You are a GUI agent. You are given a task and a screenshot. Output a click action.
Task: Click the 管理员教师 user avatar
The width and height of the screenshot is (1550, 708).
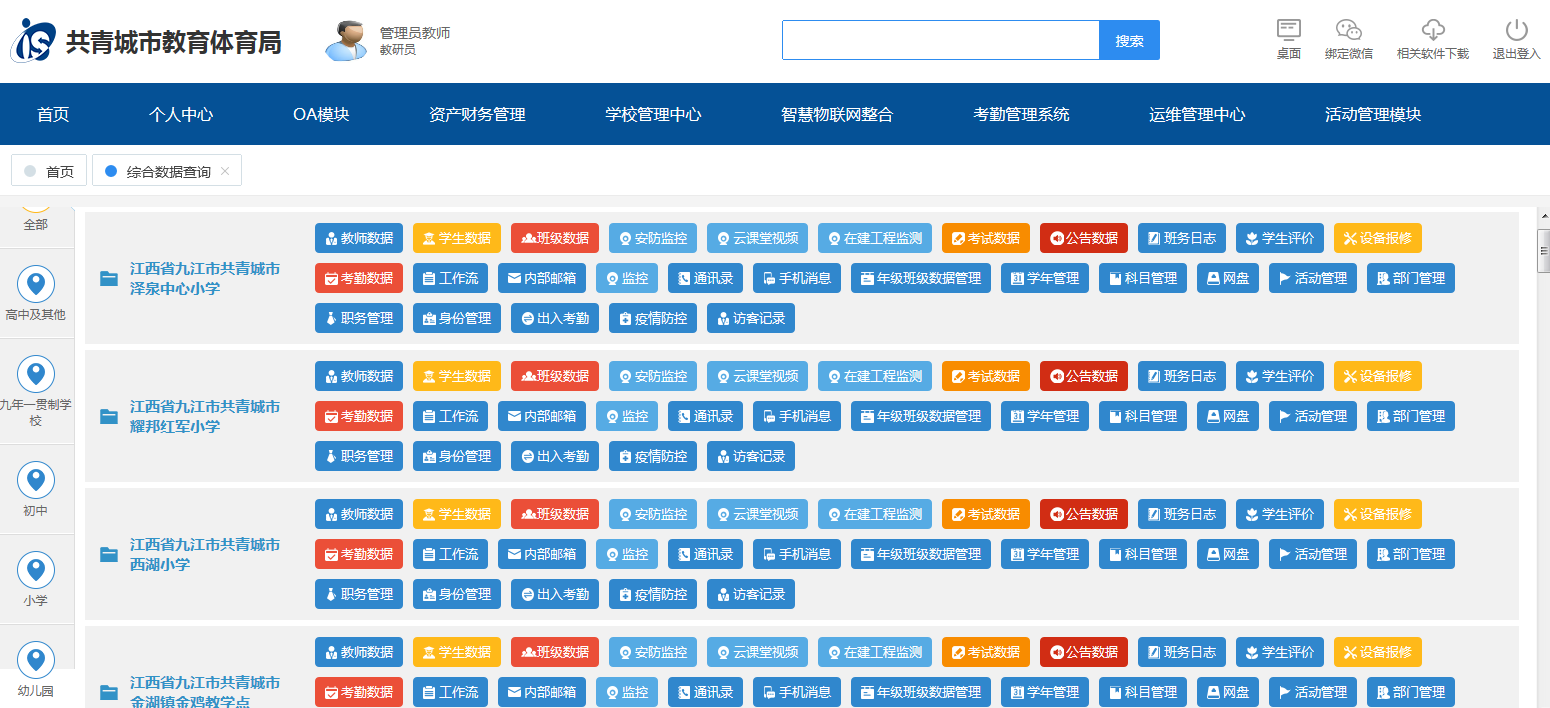346,40
